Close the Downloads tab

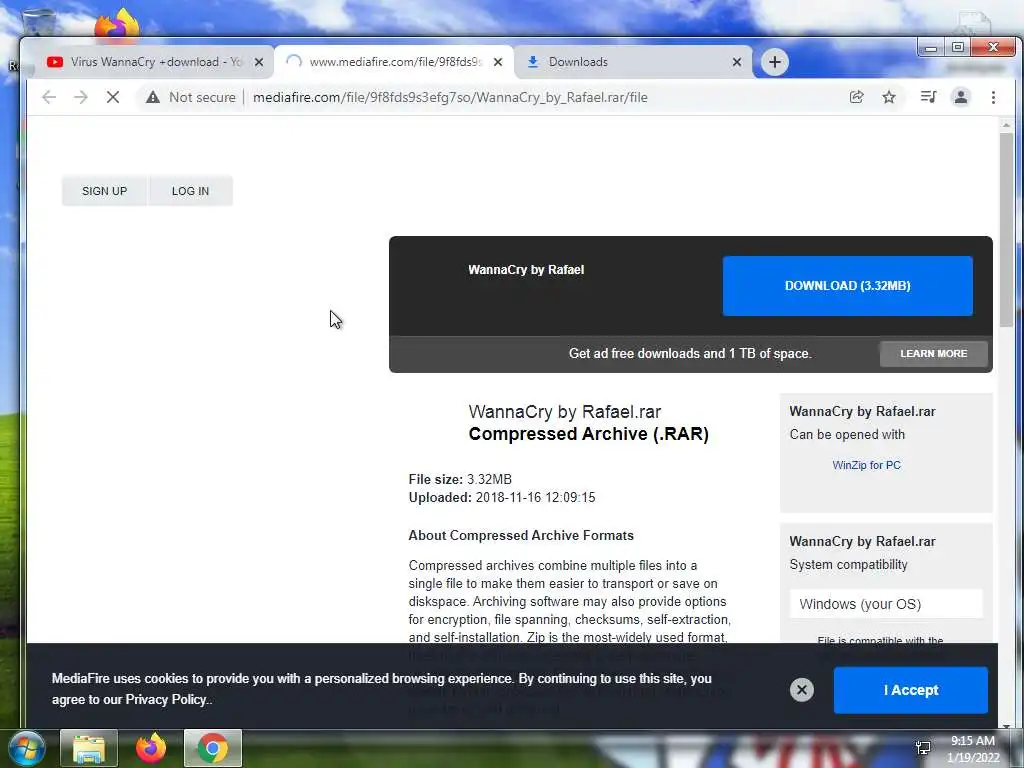pos(737,62)
